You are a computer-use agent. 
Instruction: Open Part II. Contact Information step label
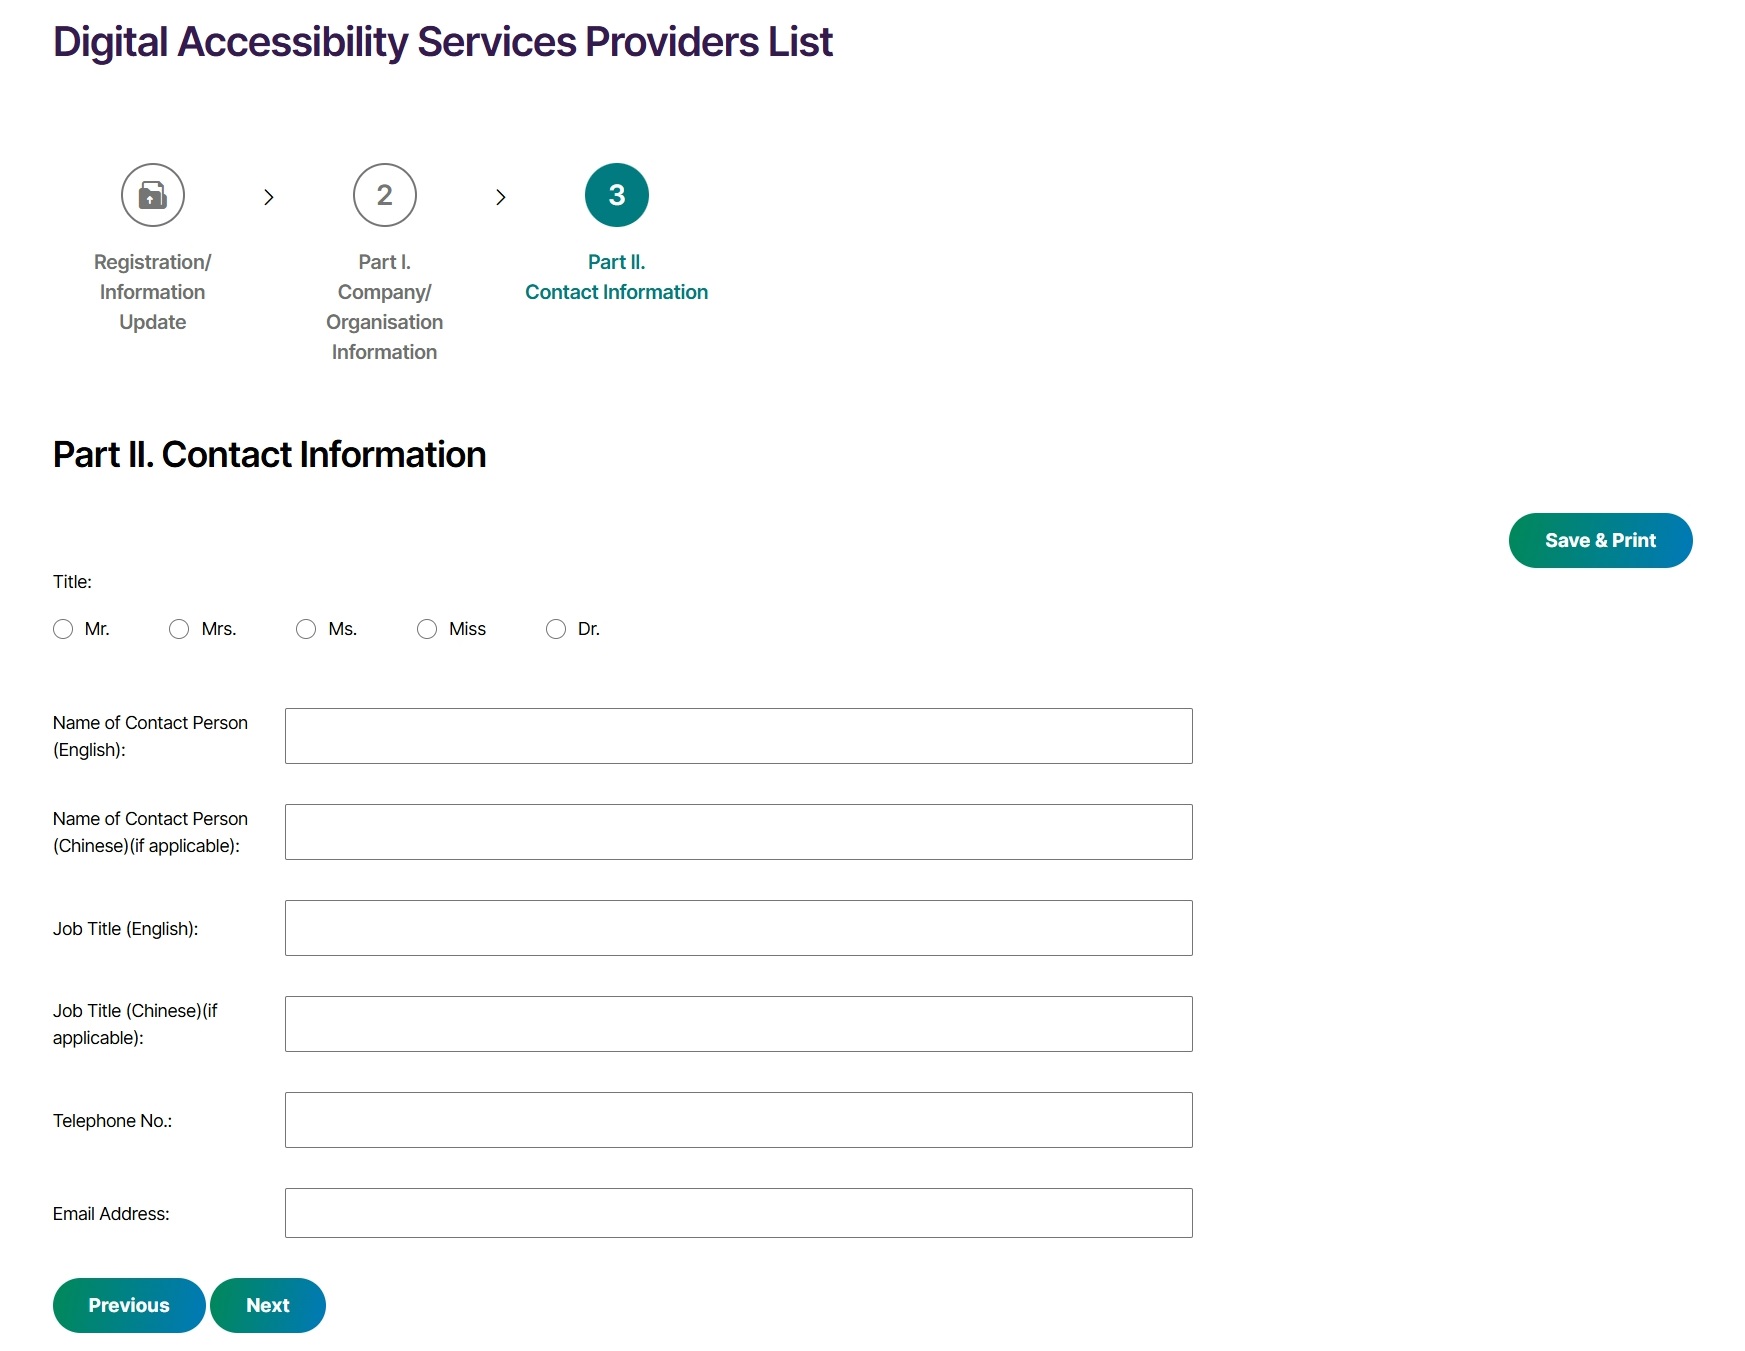pyautogui.click(x=616, y=277)
